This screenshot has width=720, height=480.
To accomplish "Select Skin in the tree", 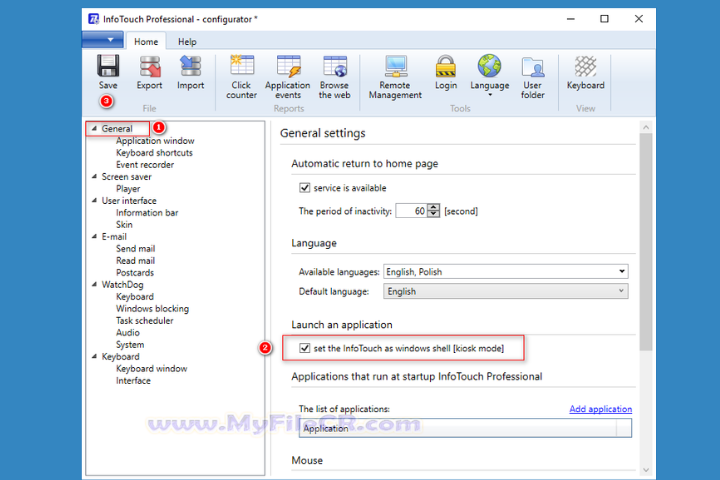I will coord(124,224).
